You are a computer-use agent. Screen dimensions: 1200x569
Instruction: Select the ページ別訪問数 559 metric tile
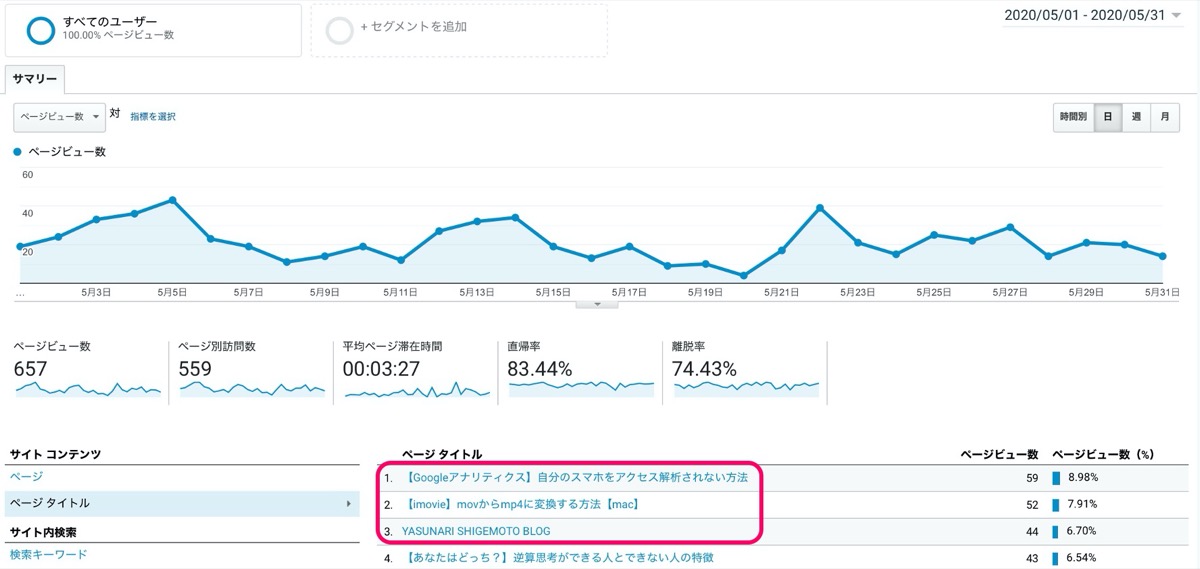[252, 371]
